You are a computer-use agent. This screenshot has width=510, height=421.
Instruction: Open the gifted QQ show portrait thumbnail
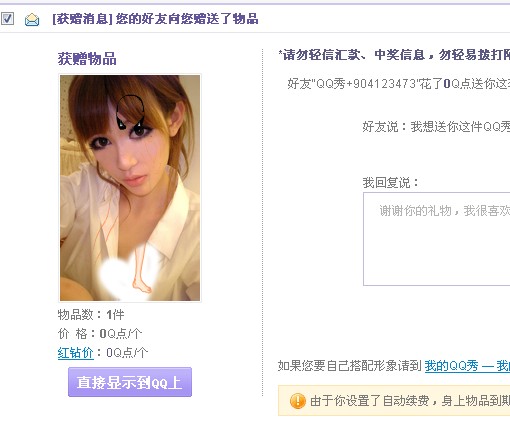130,188
